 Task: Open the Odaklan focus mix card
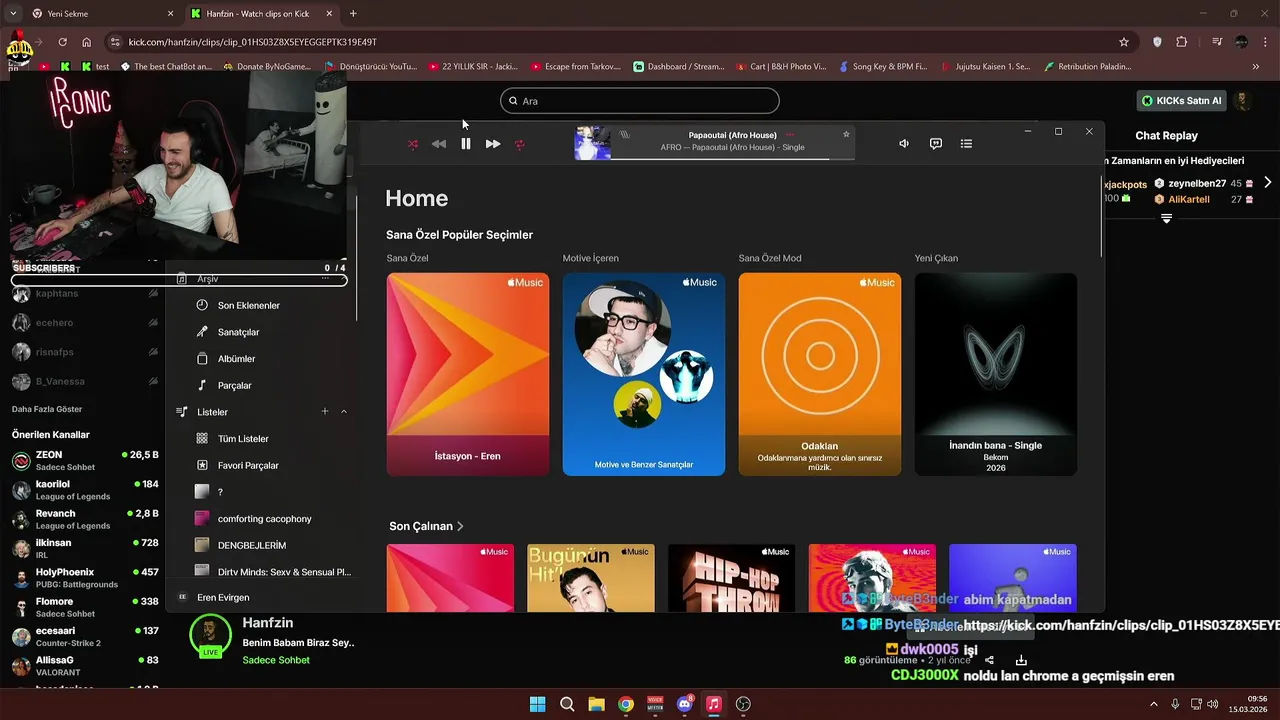pyautogui.click(x=820, y=374)
